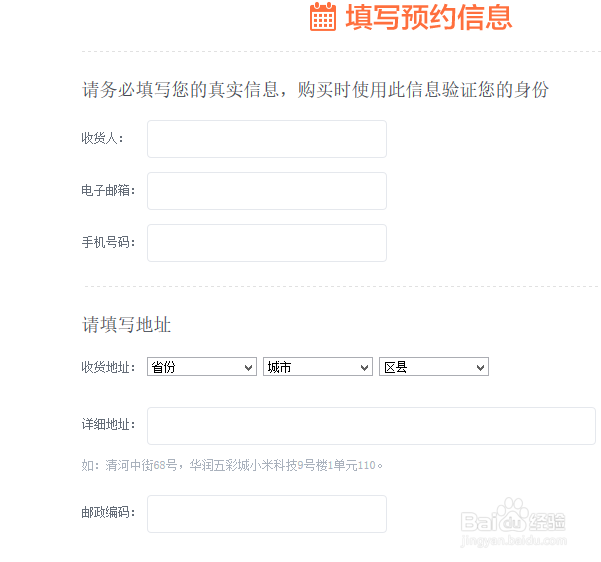Click the 填写预约信息 heading text
This screenshot has width=601, height=562.
tap(429, 17)
